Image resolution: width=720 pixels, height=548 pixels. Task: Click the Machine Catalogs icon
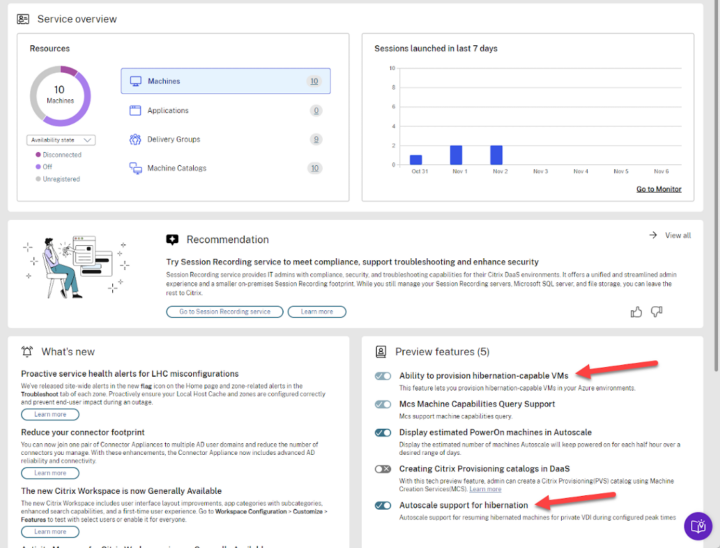pyautogui.click(x=136, y=168)
